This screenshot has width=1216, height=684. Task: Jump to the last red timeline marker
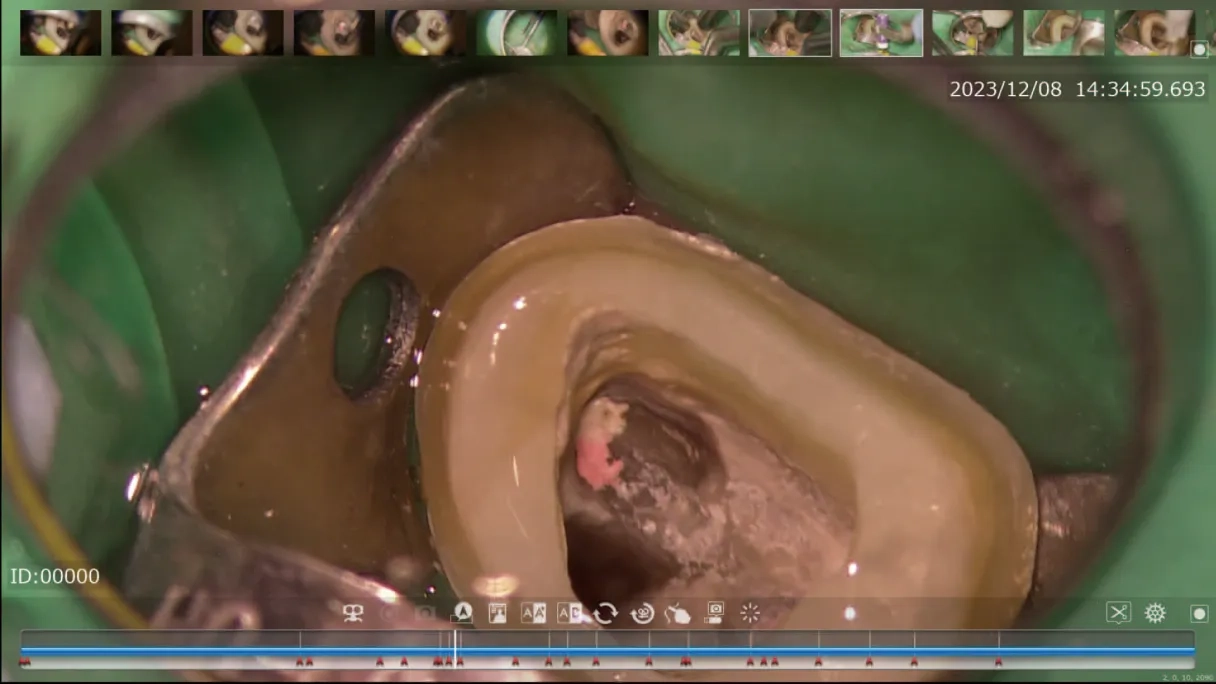[x=998, y=662]
